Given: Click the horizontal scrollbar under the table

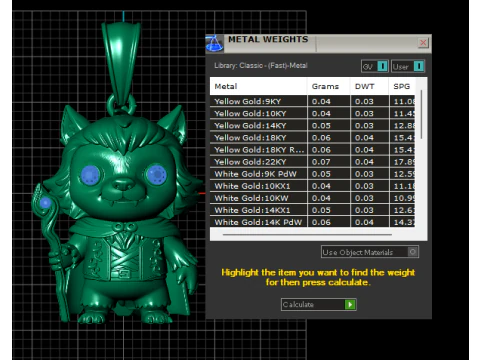Looking at the screenshot, I should (307, 235).
